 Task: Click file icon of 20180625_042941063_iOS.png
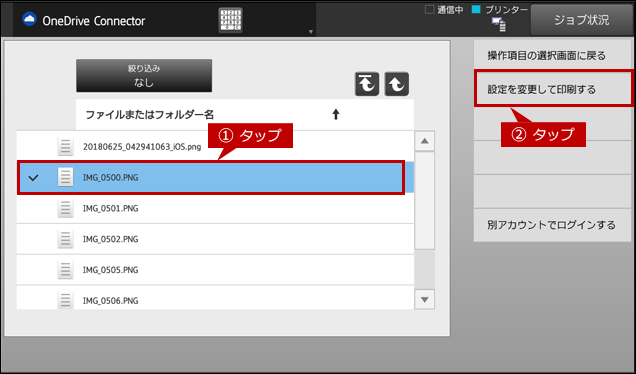[x=65, y=147]
